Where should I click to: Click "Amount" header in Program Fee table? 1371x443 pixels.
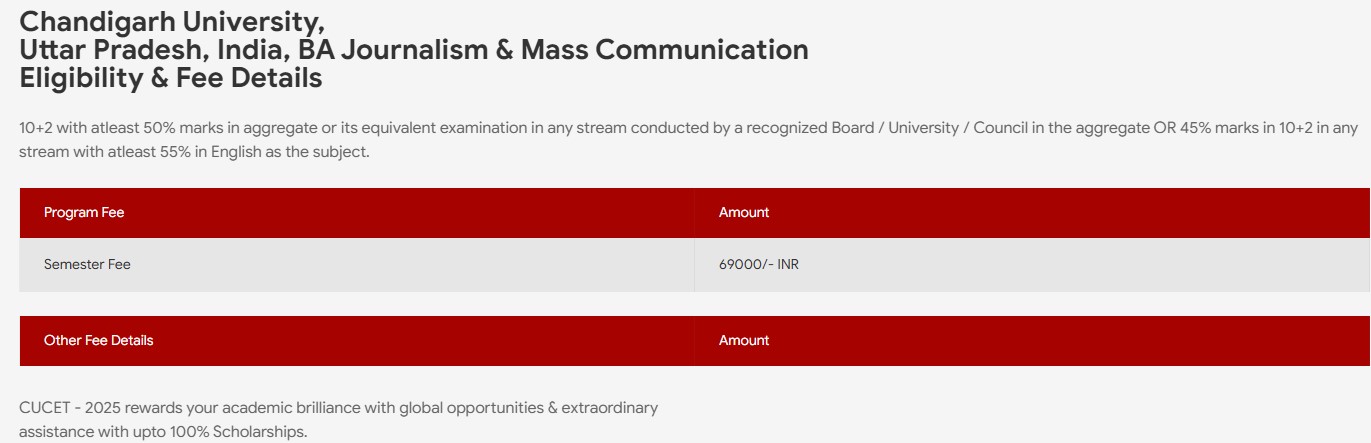point(744,212)
